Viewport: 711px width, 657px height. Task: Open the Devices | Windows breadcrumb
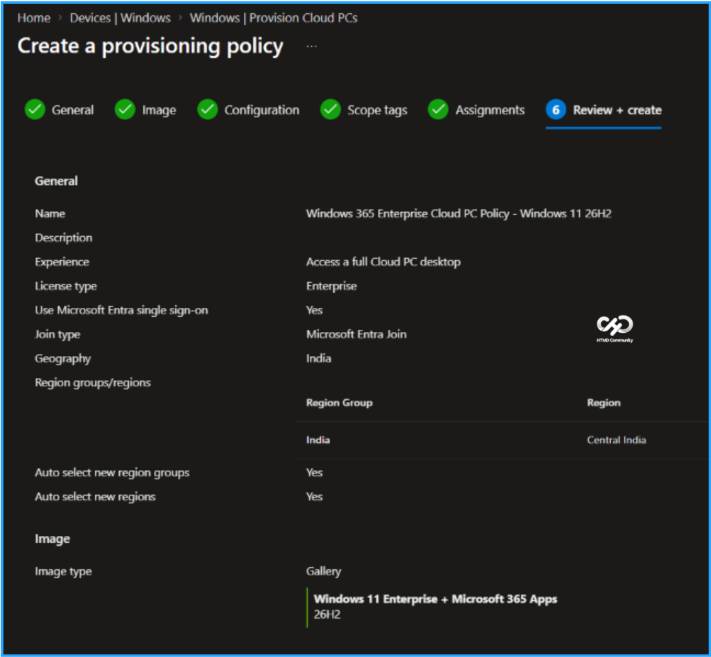(120, 18)
